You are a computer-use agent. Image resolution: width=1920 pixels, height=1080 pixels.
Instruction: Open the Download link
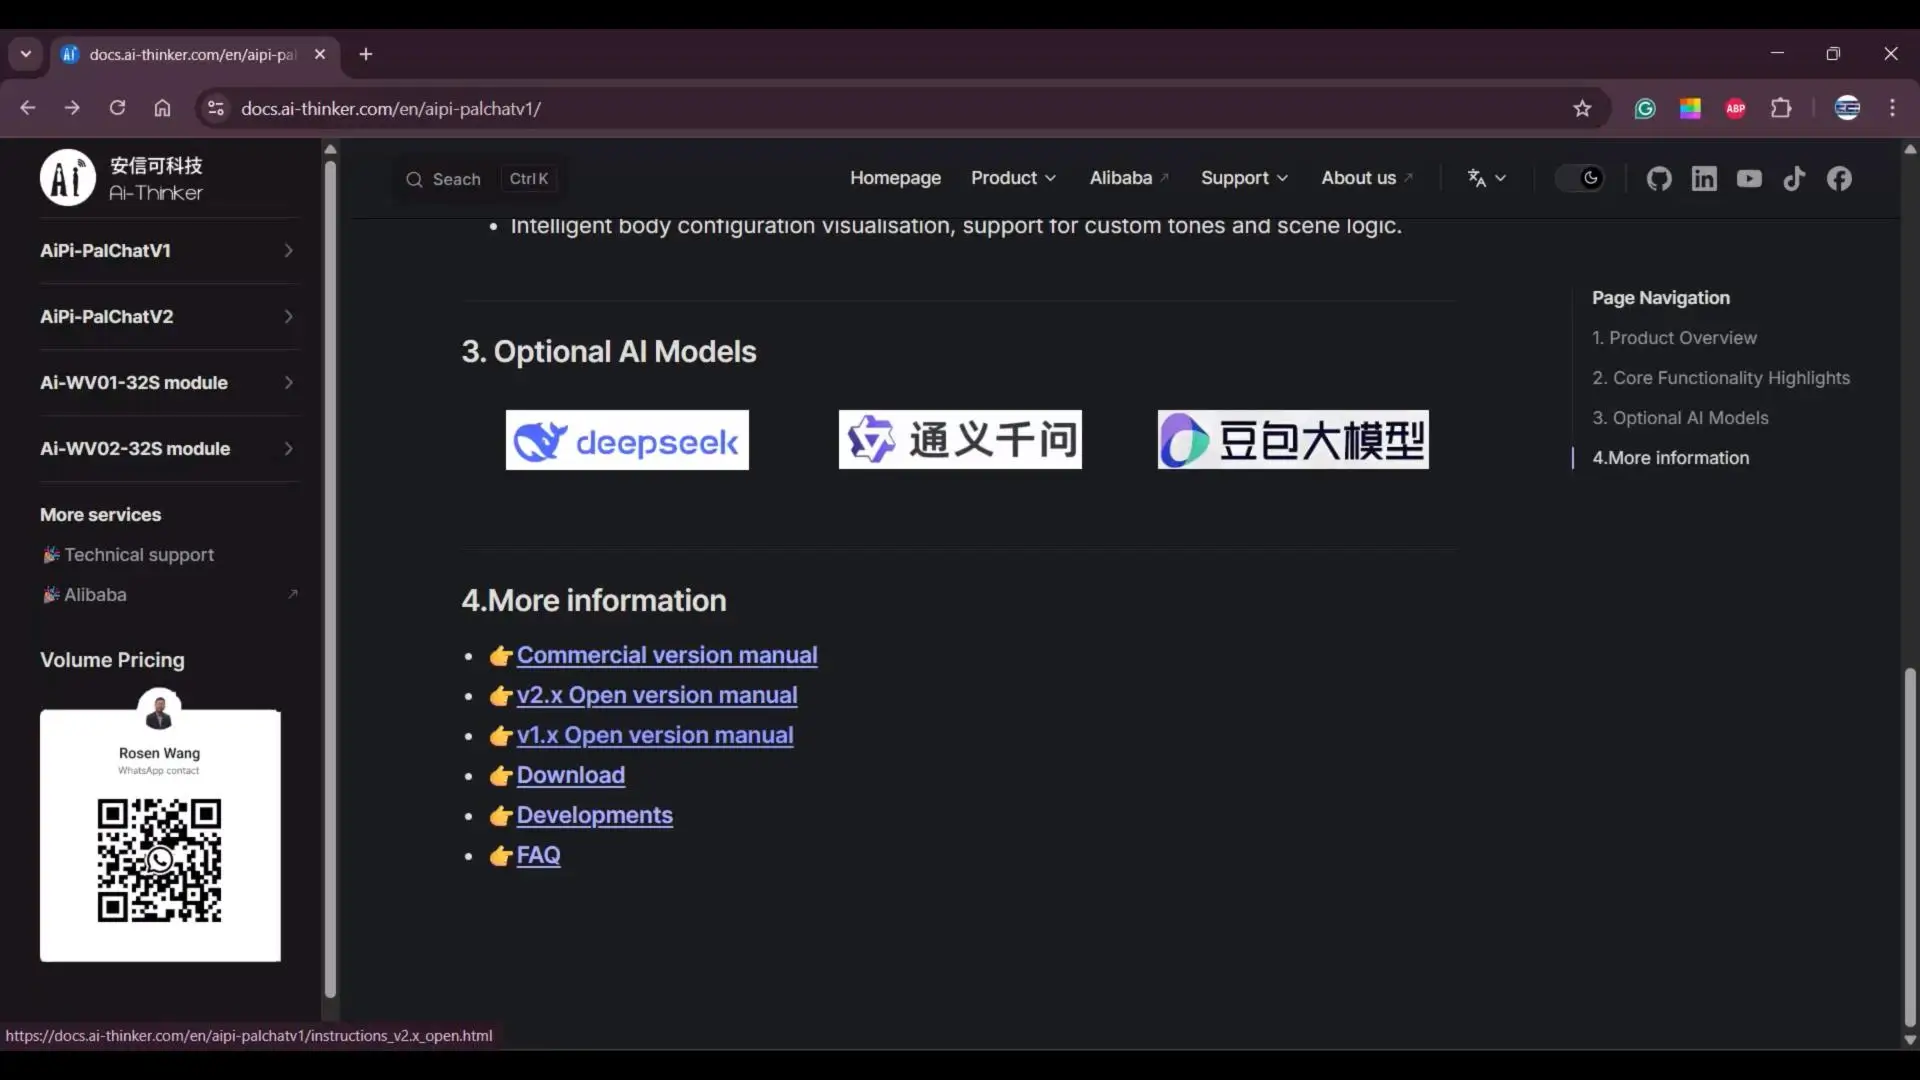click(x=571, y=775)
